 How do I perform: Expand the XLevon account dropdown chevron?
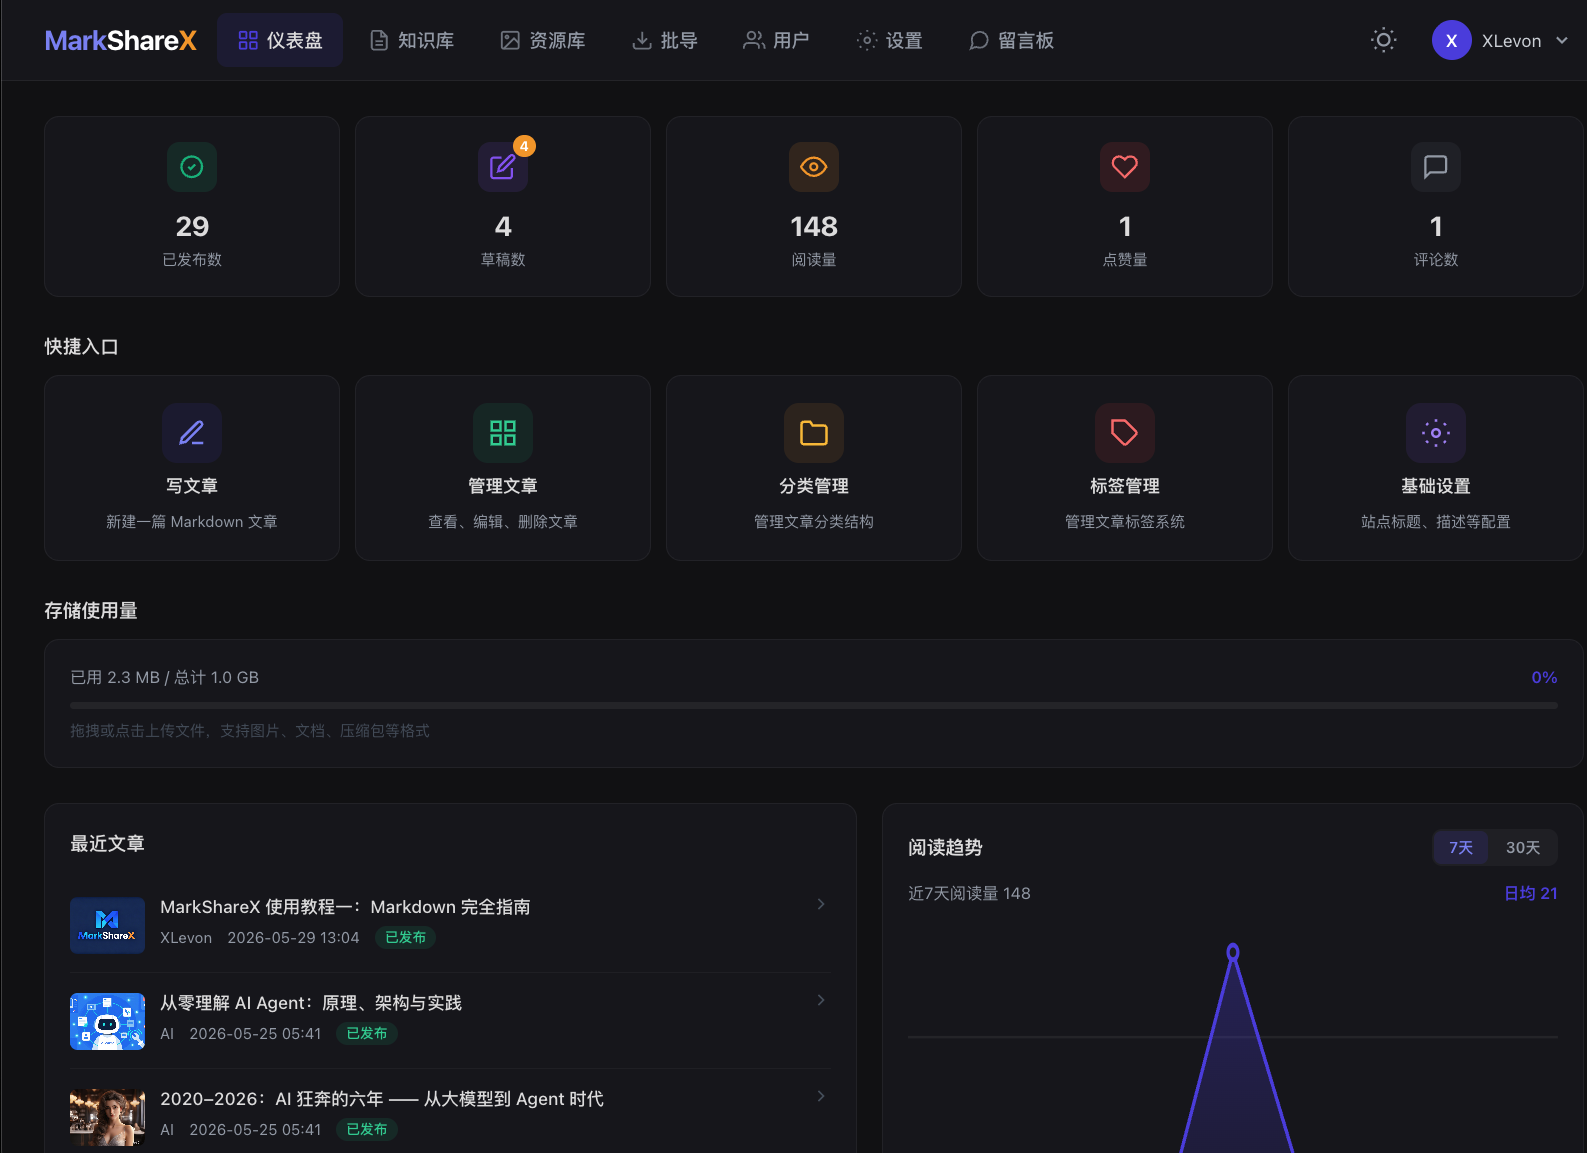1562,41
